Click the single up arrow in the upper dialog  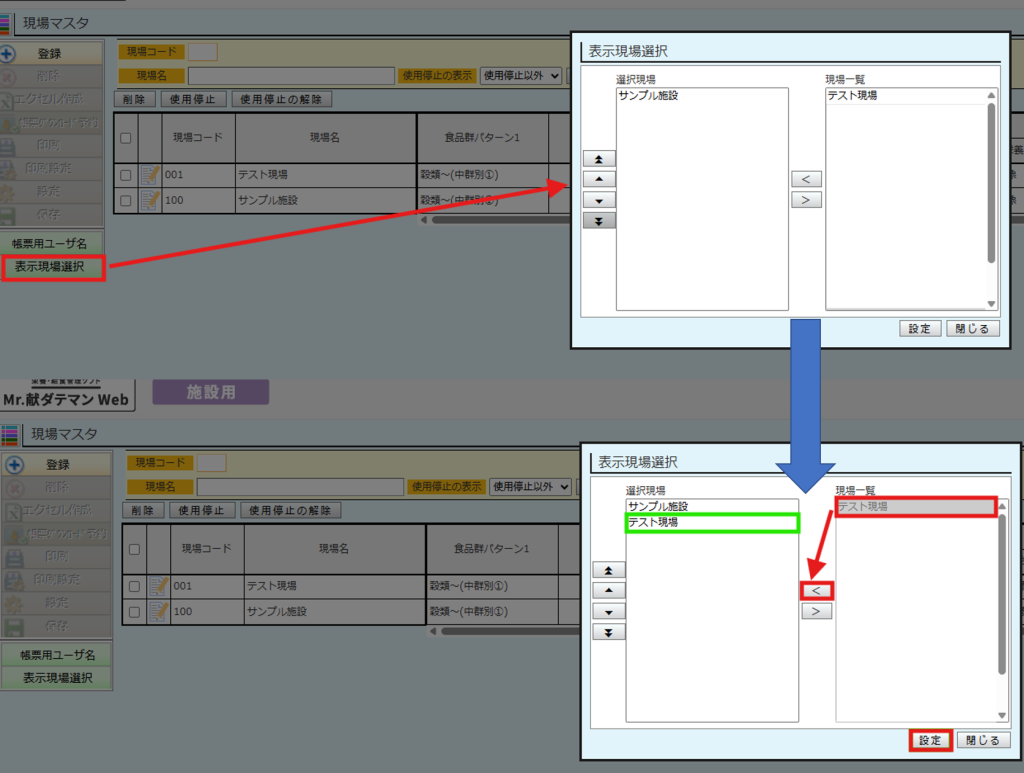(599, 179)
